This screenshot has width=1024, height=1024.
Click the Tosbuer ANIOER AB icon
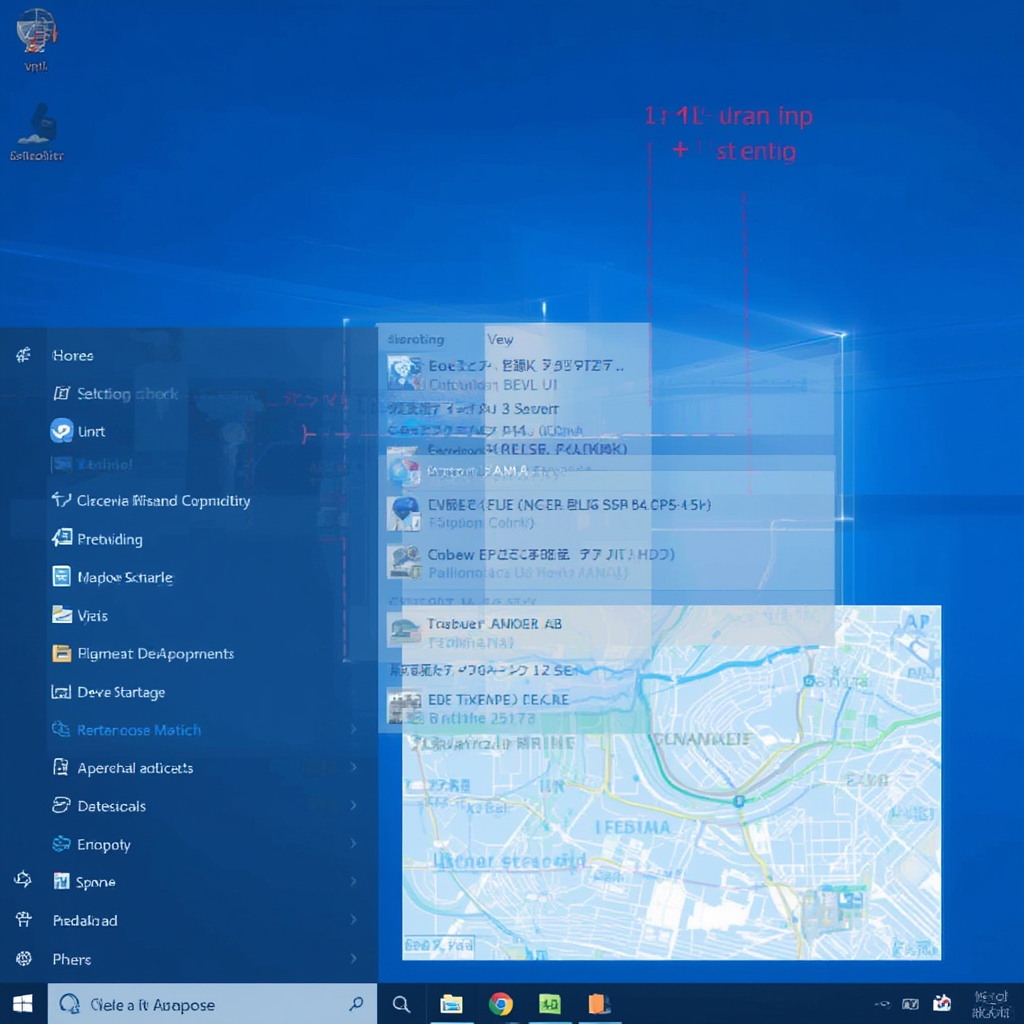pos(404,628)
